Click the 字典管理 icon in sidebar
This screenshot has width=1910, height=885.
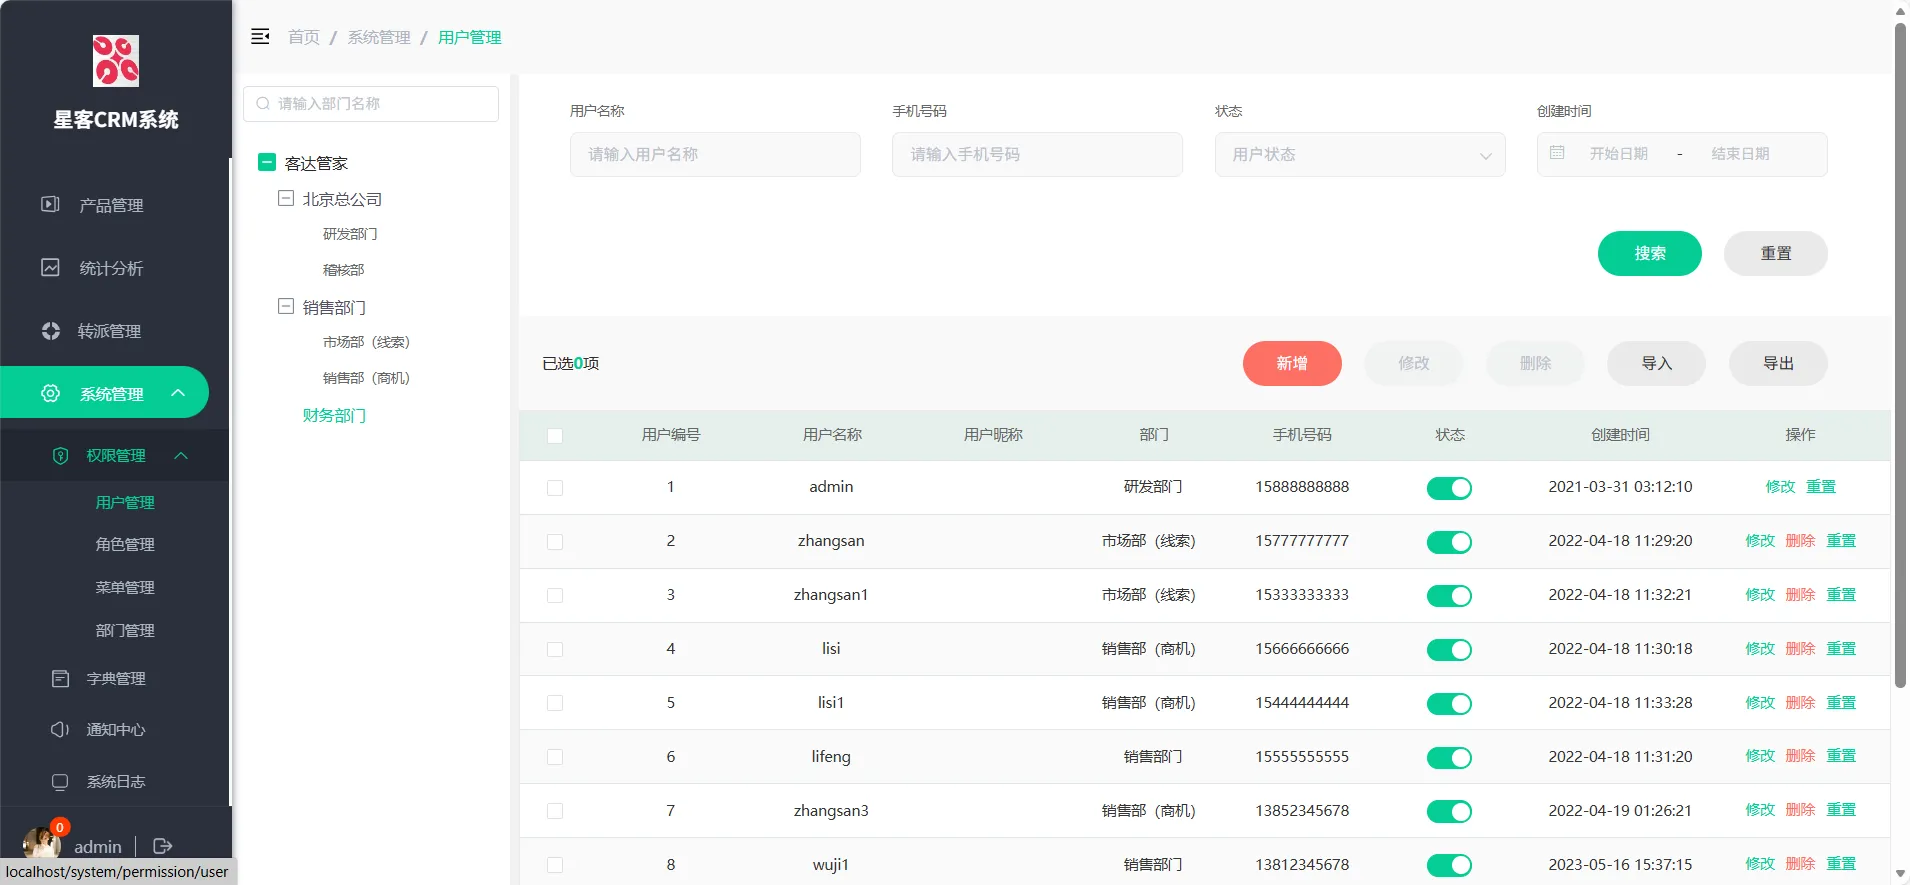(60, 679)
